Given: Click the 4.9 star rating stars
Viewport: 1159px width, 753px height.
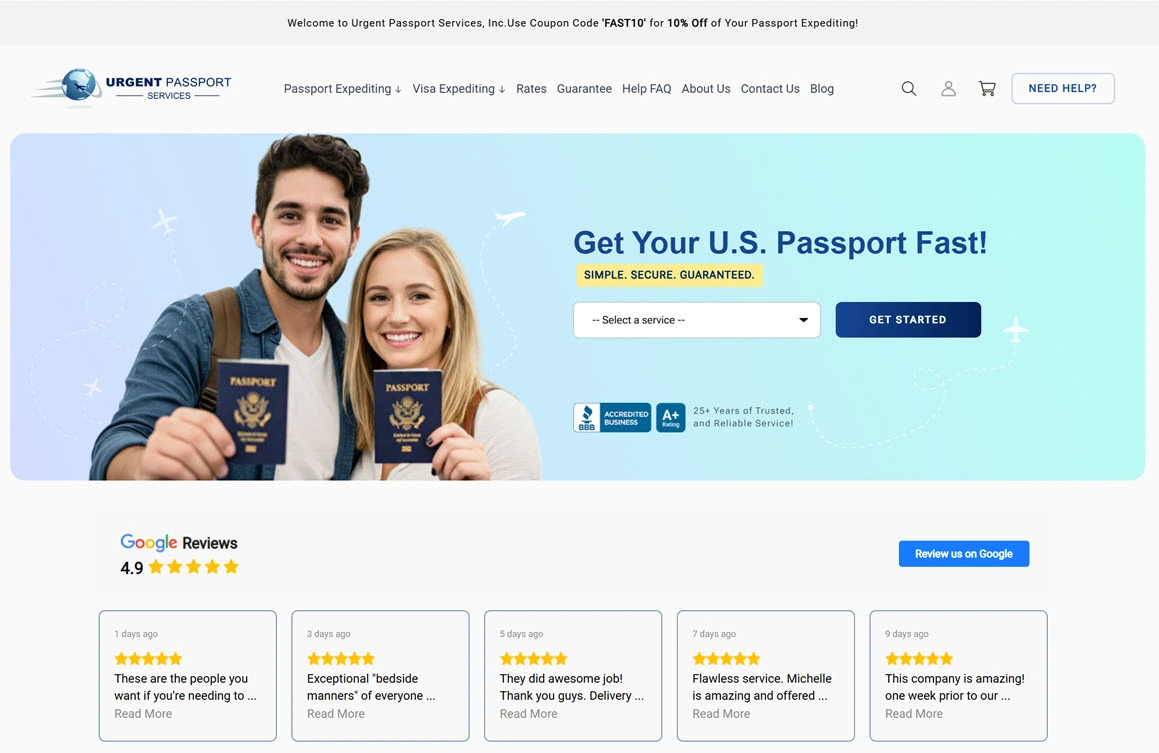Looking at the screenshot, I should click(194, 567).
